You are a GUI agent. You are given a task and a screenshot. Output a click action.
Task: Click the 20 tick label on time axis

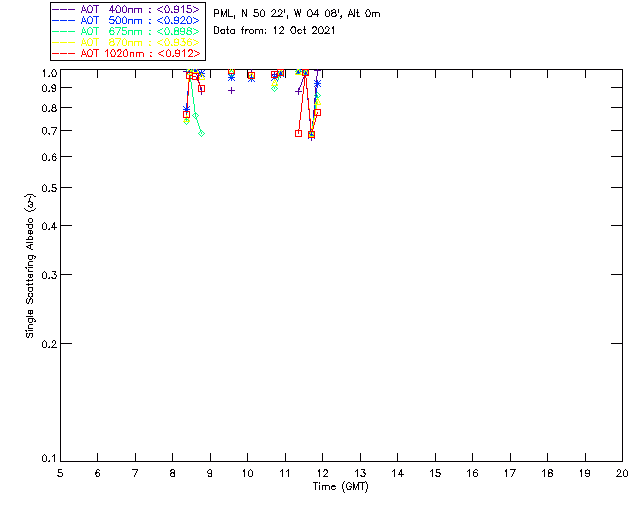click(x=622, y=472)
